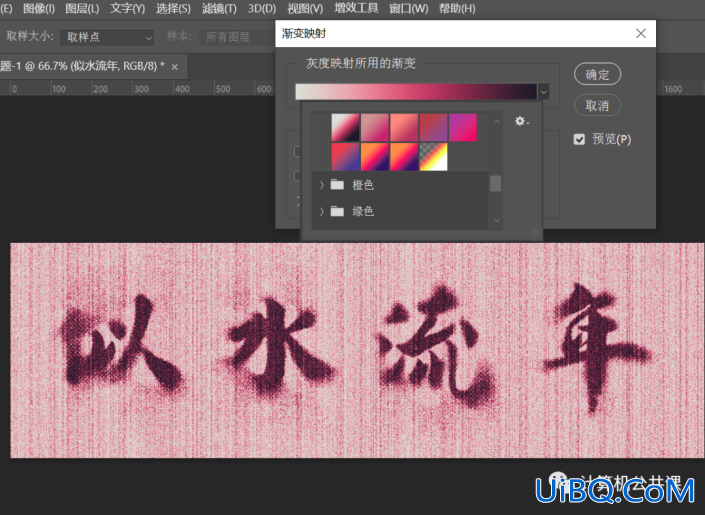Expand the 绿色 gradient folder

coord(321,211)
